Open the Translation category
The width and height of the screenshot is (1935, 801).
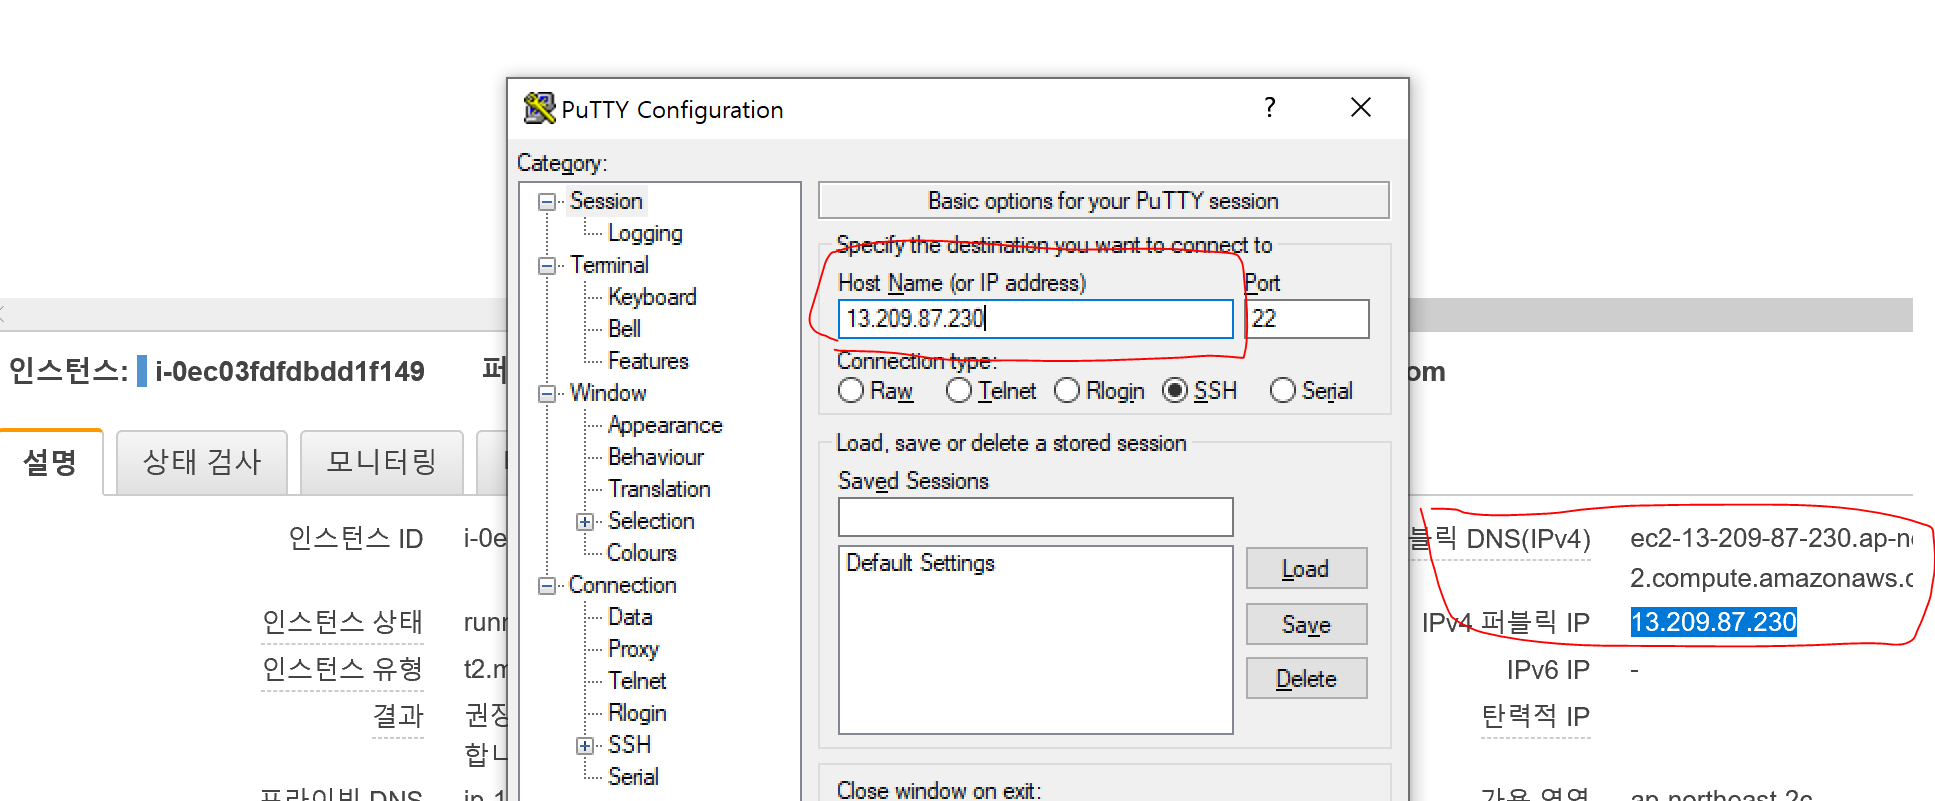pyautogui.click(x=659, y=489)
